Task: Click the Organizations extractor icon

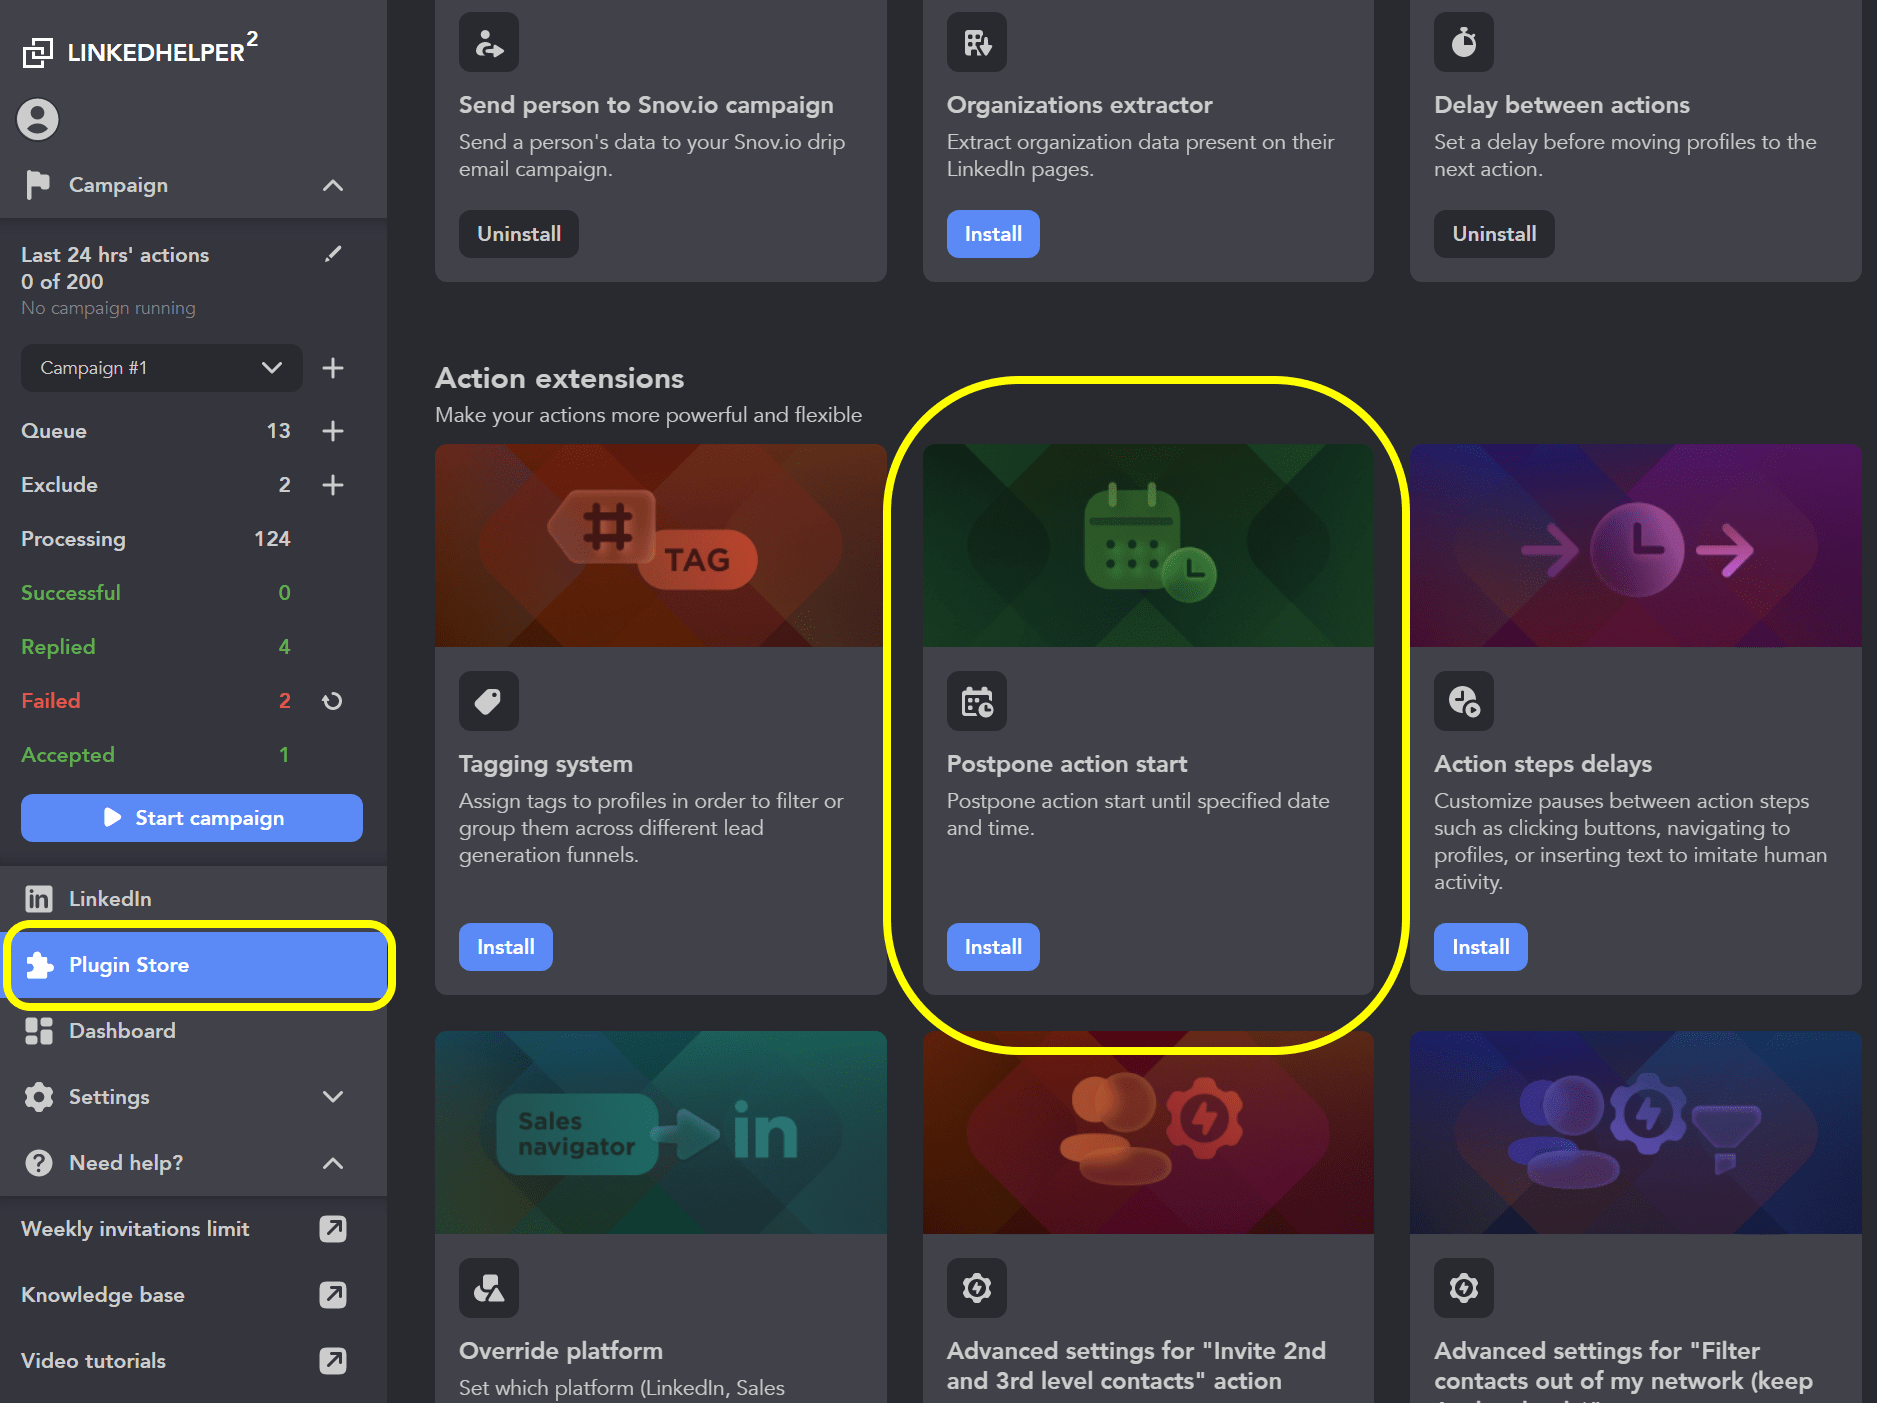Action: point(976,42)
